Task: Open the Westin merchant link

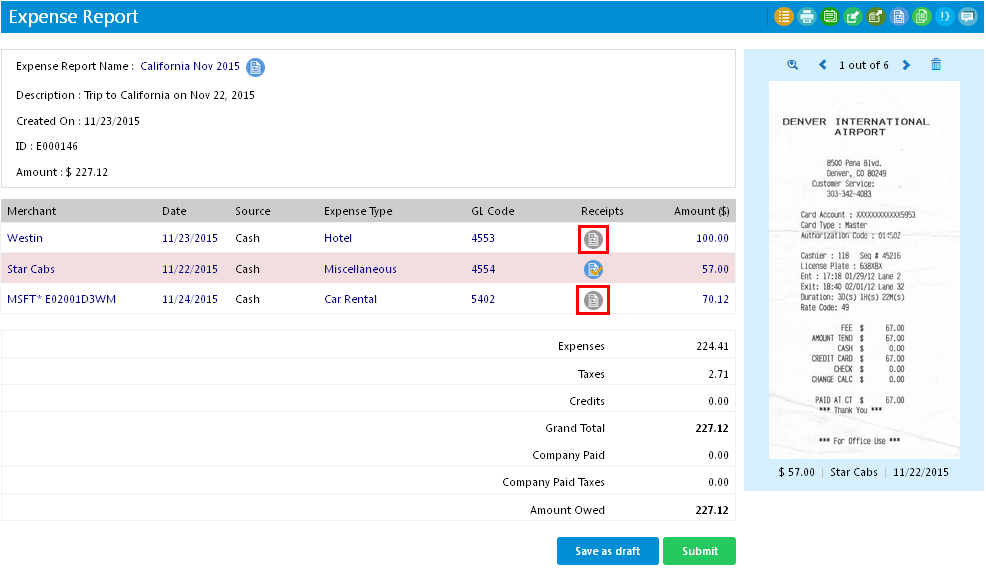Action: pyautogui.click(x=25, y=239)
